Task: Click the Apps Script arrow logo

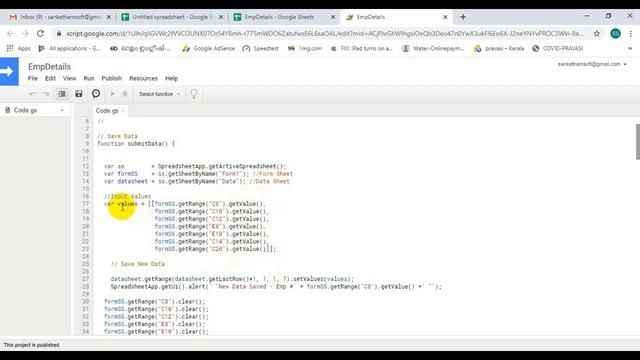Action: click(9, 71)
